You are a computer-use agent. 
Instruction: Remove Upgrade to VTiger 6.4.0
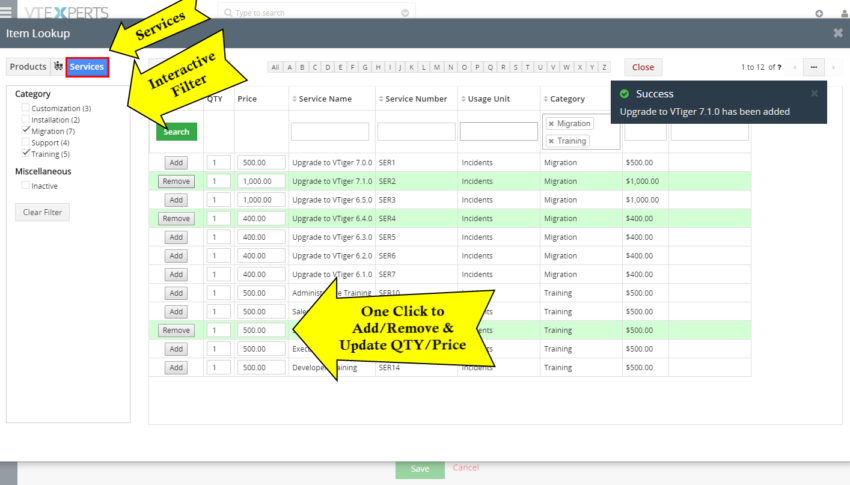point(176,218)
